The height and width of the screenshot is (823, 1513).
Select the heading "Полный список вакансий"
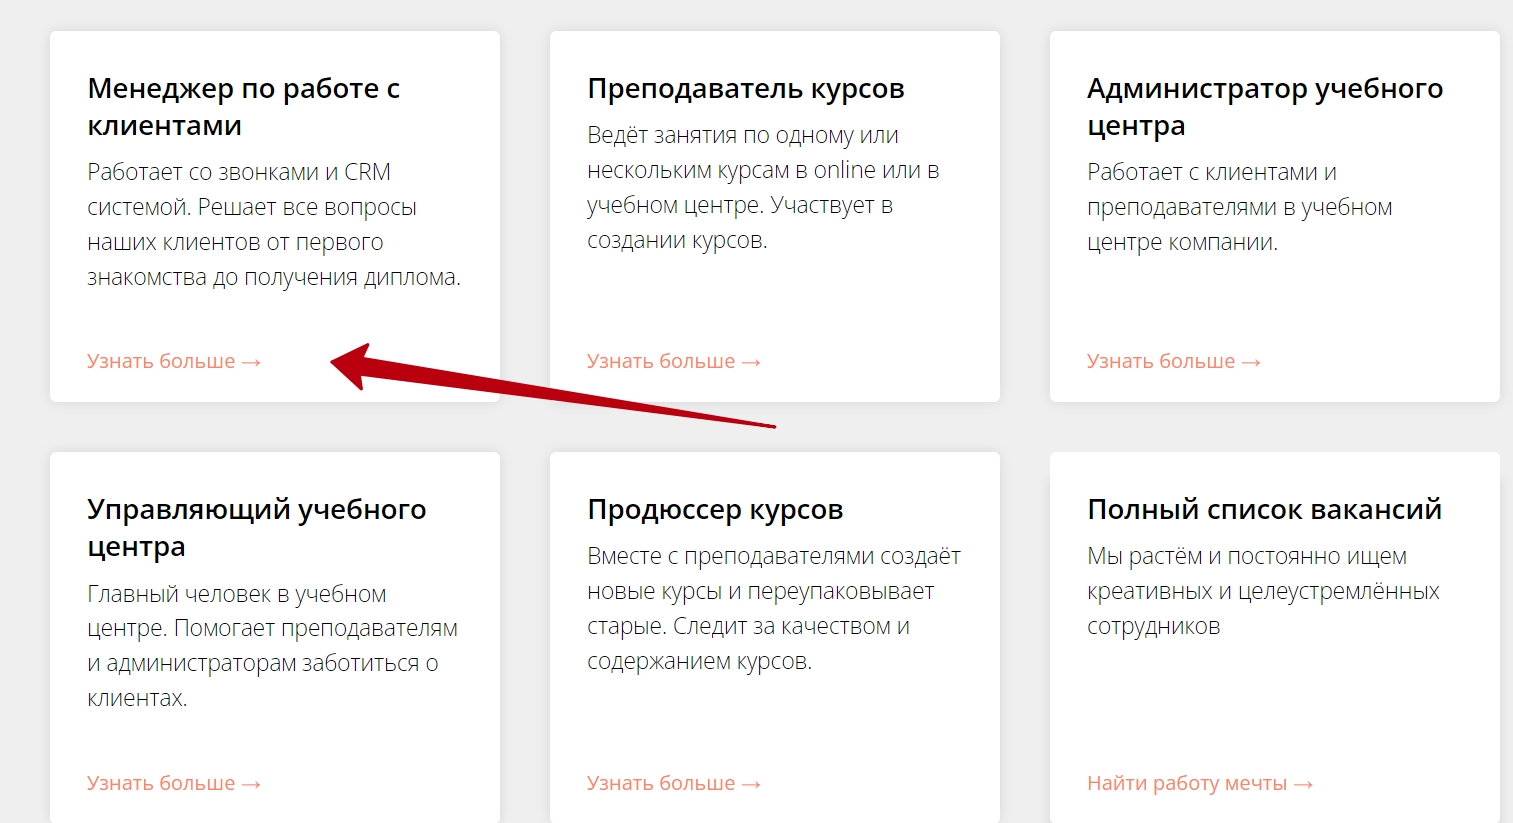point(1264,510)
